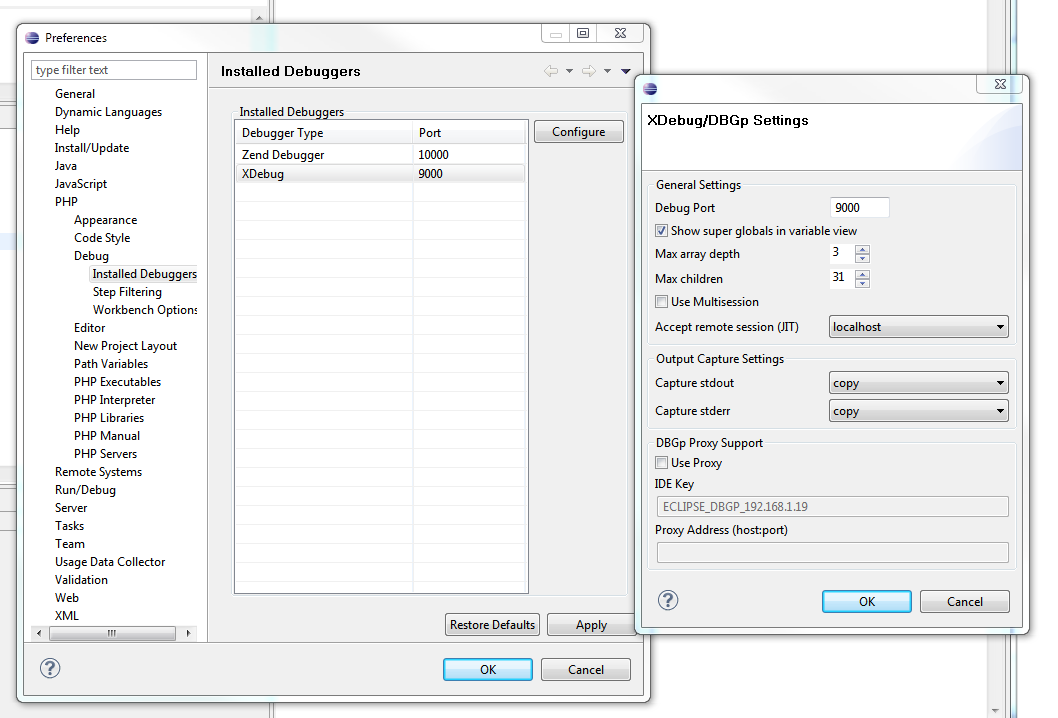Open Capture stderr dropdown
Image resolution: width=1058 pixels, height=718 pixels.
918,411
